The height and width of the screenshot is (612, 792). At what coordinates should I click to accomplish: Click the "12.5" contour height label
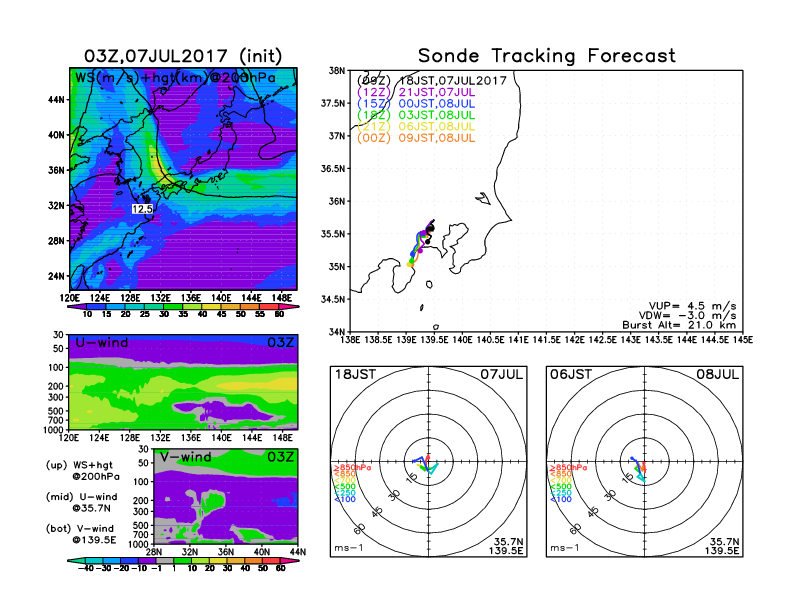[x=142, y=209]
